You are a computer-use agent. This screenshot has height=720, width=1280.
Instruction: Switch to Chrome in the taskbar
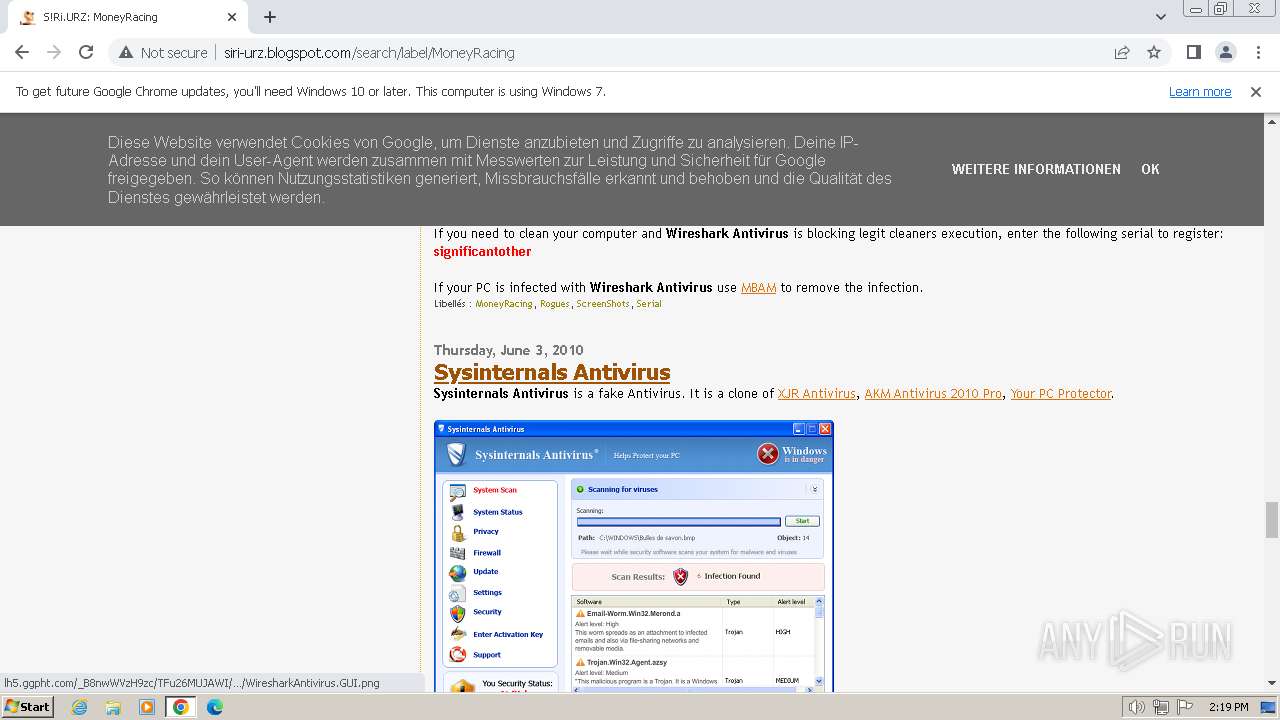point(181,707)
